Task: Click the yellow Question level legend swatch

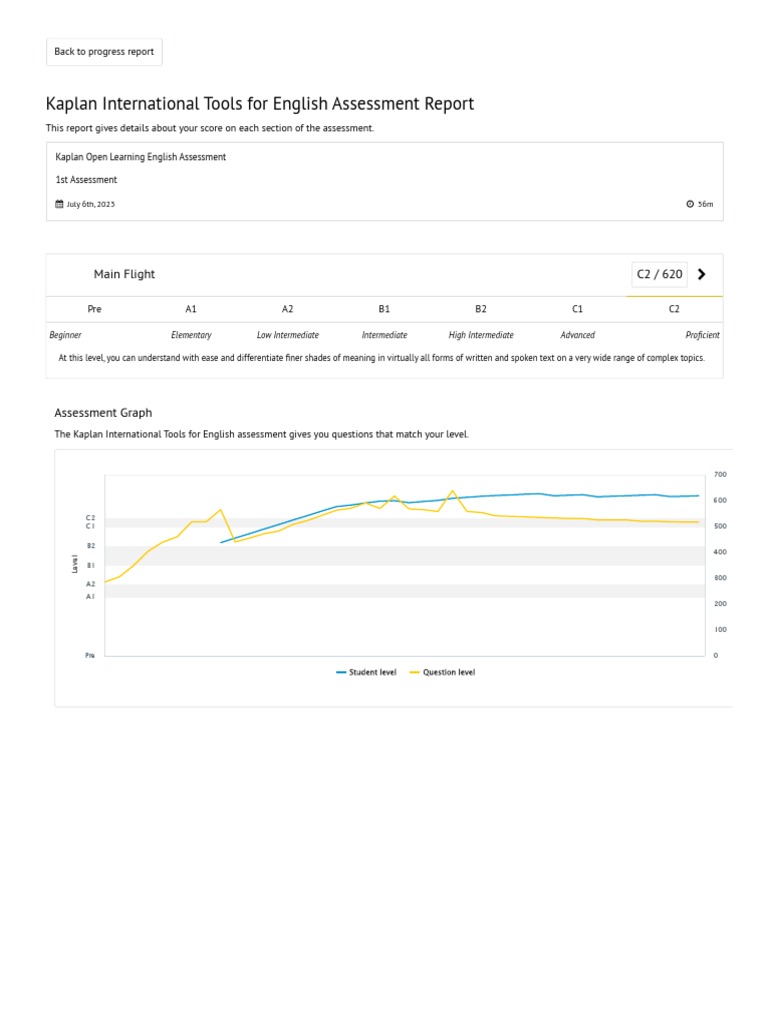Action: point(415,672)
